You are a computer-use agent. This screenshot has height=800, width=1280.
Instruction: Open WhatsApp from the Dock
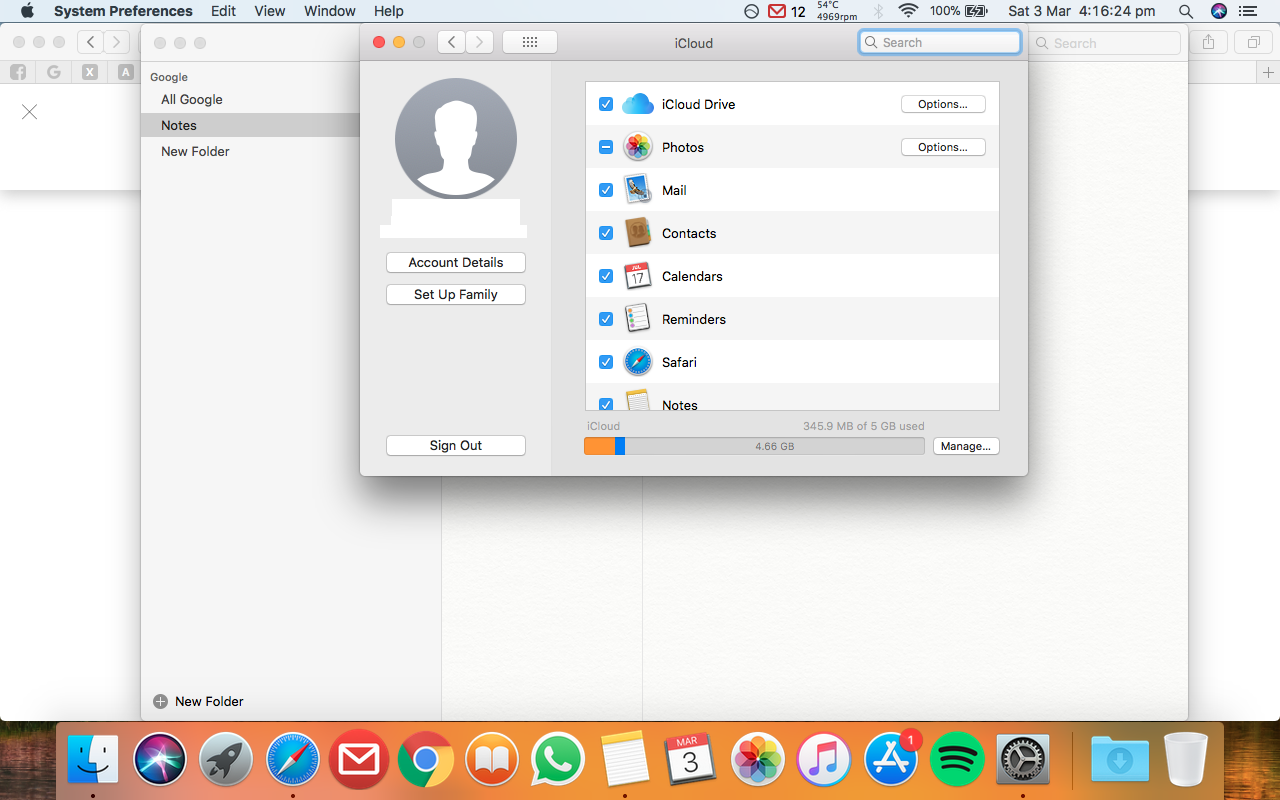tap(558, 759)
